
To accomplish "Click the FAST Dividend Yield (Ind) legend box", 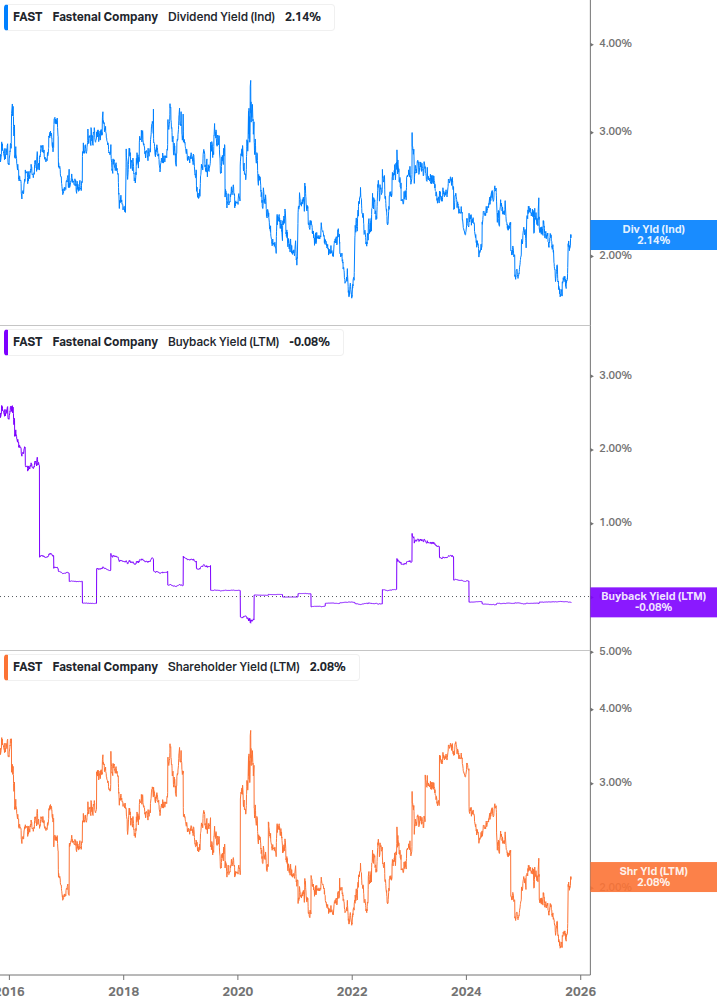I will (x=169, y=17).
